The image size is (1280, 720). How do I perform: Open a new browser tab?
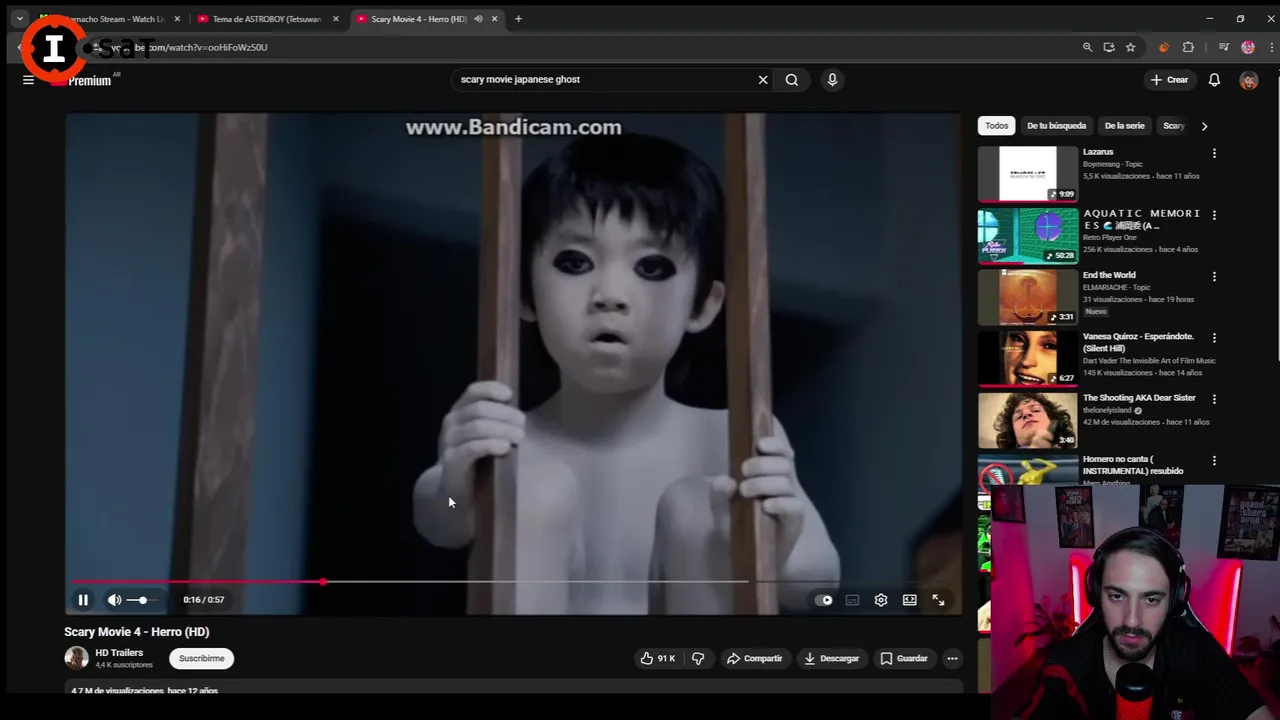click(x=518, y=19)
